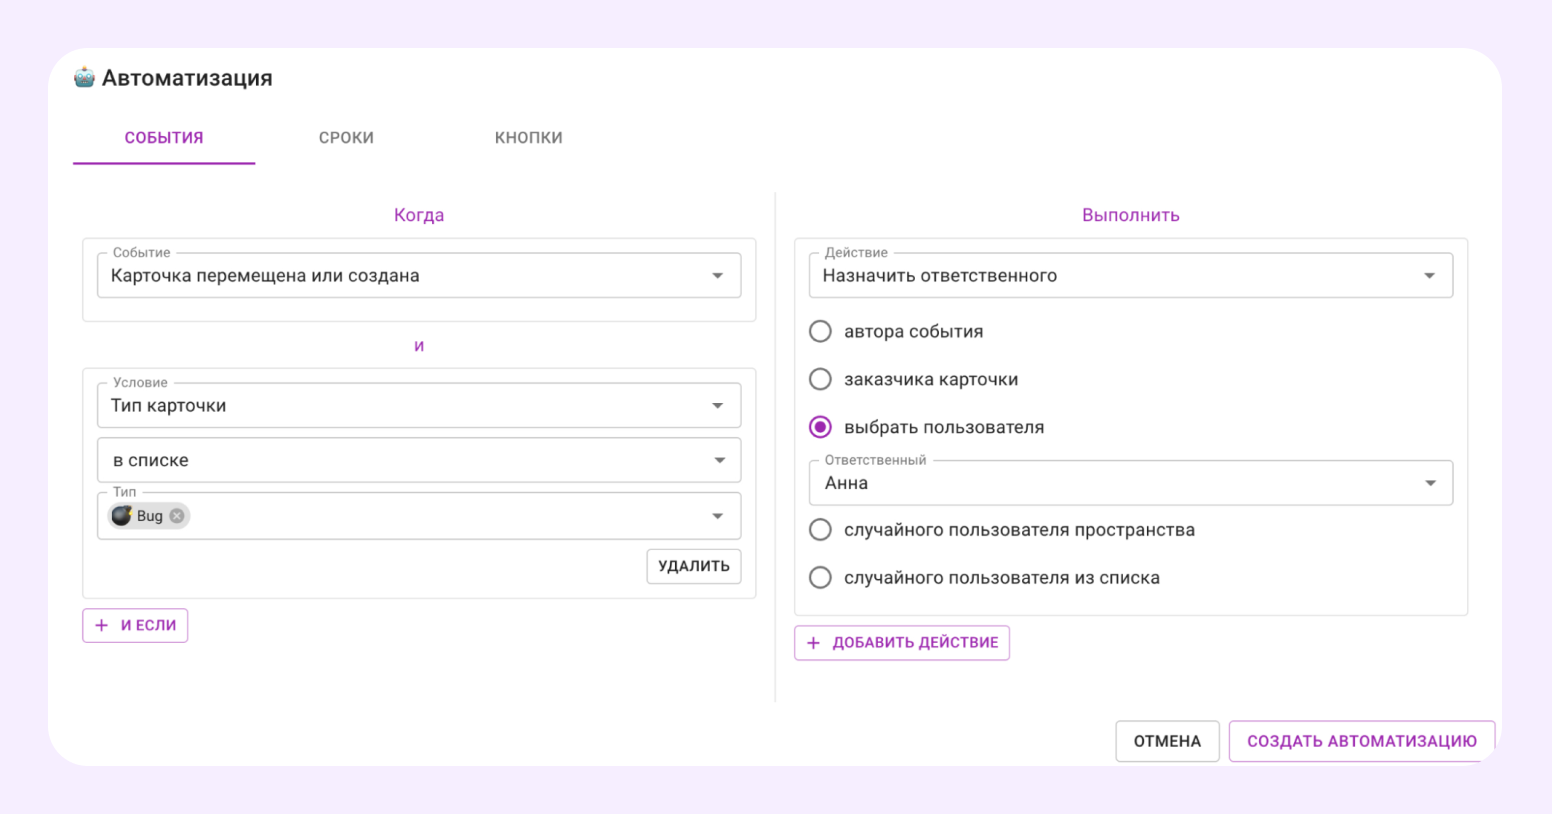Expand the Тип dropdown arrow
Screen dimensions: 1552x814
[x=717, y=516]
